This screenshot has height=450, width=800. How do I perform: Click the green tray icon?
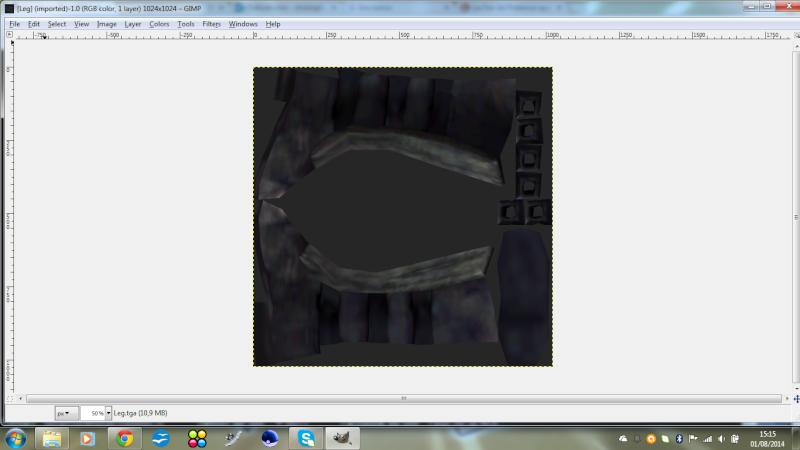665,439
